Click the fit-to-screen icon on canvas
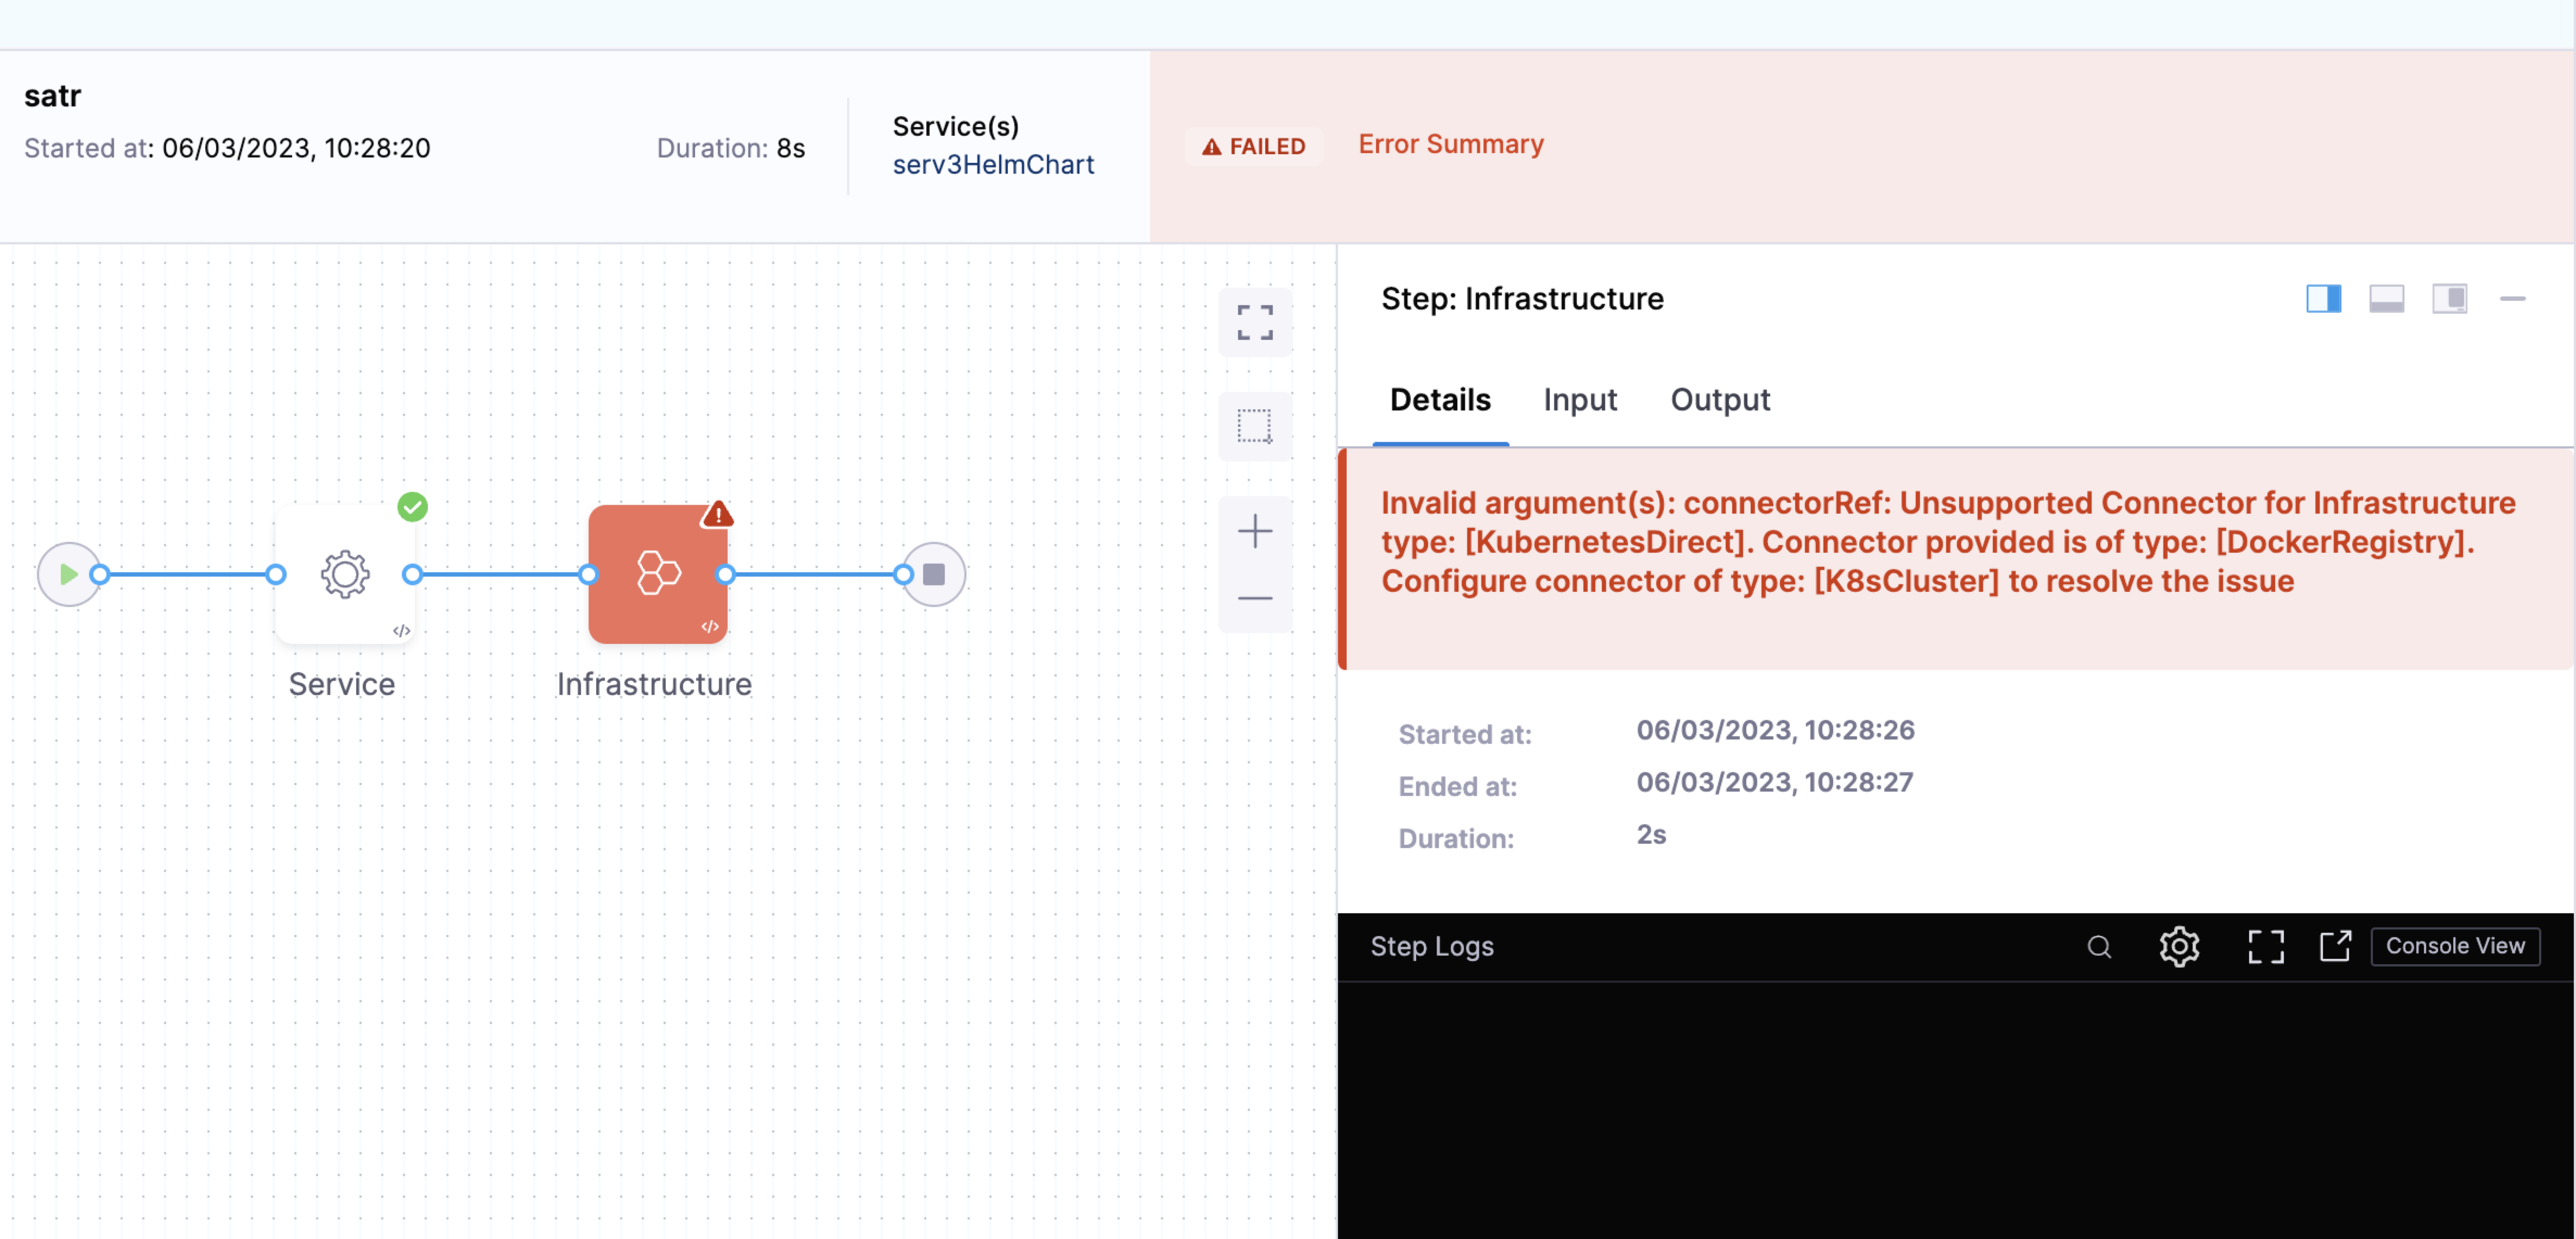2576x1239 pixels. point(1254,322)
